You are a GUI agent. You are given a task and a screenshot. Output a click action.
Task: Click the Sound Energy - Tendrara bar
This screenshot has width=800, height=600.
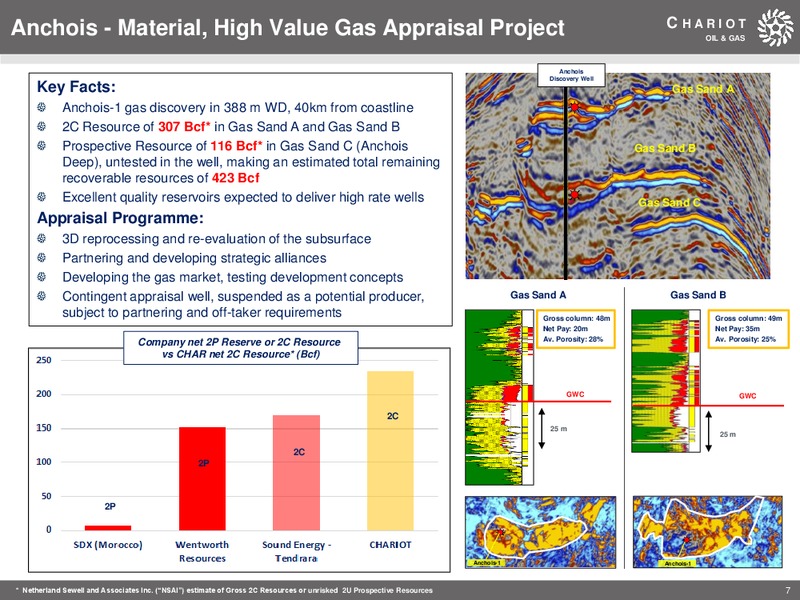[296, 473]
